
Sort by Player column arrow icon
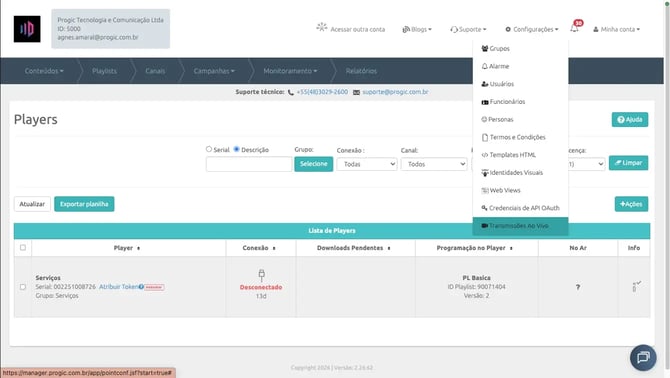click(138, 248)
